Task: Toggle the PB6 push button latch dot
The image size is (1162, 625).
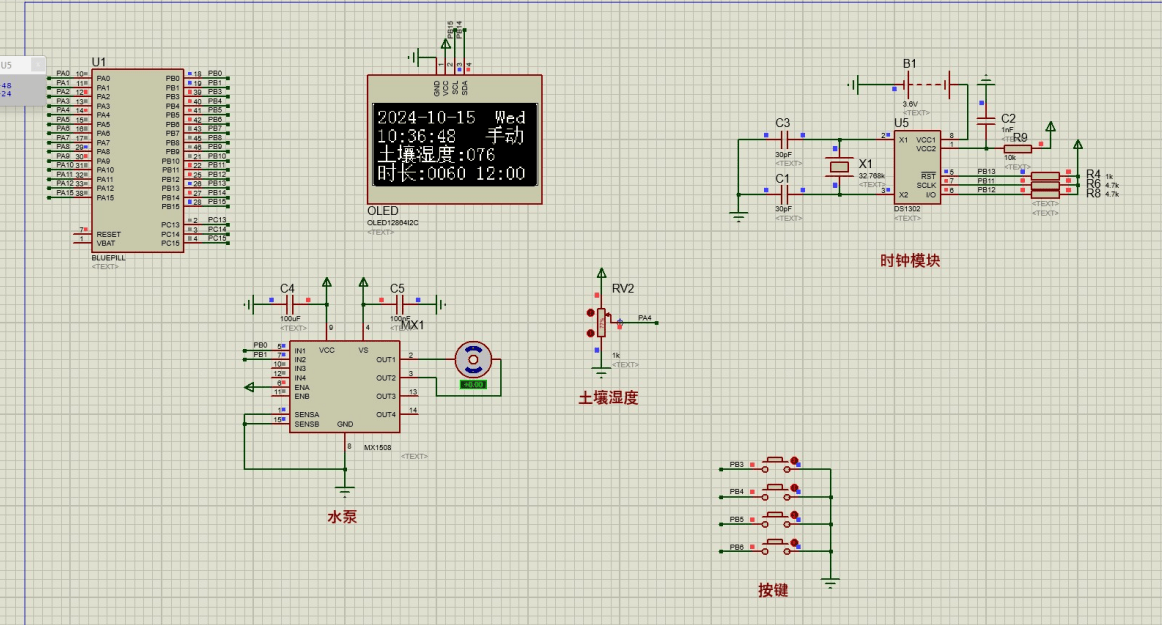Action: 796,544
